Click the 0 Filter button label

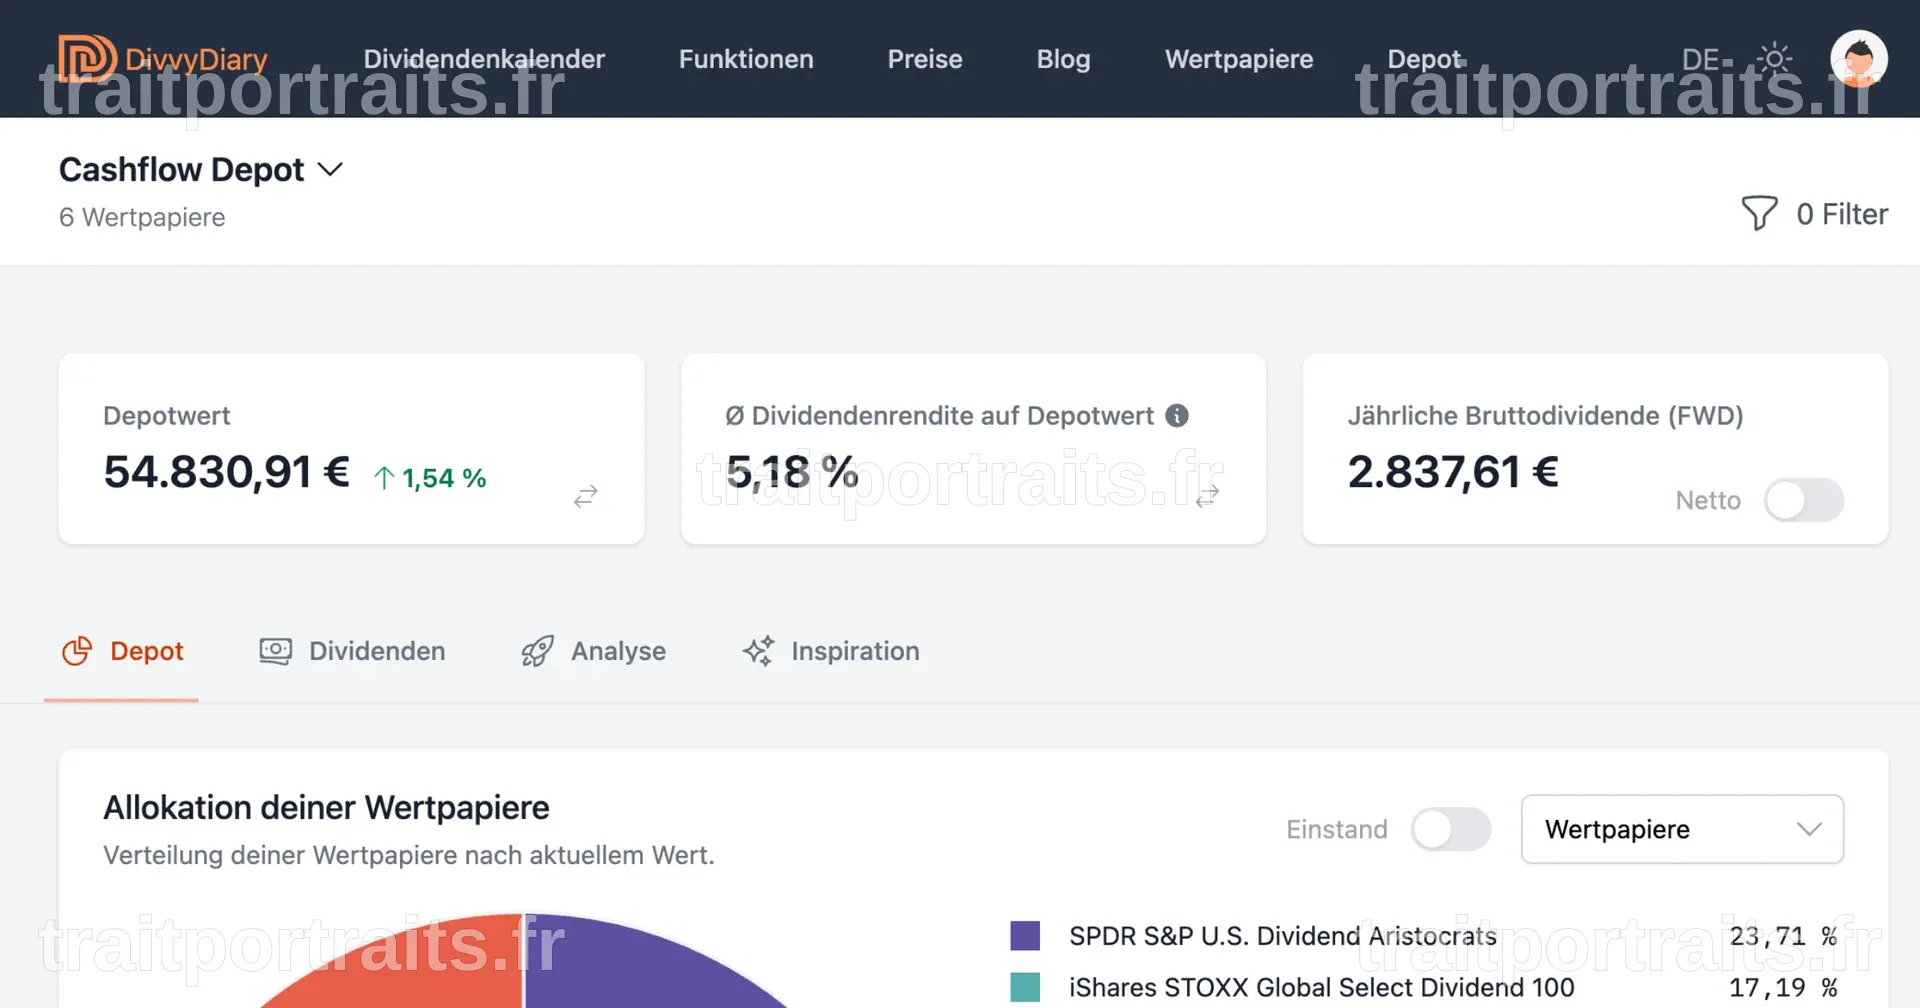click(1842, 214)
